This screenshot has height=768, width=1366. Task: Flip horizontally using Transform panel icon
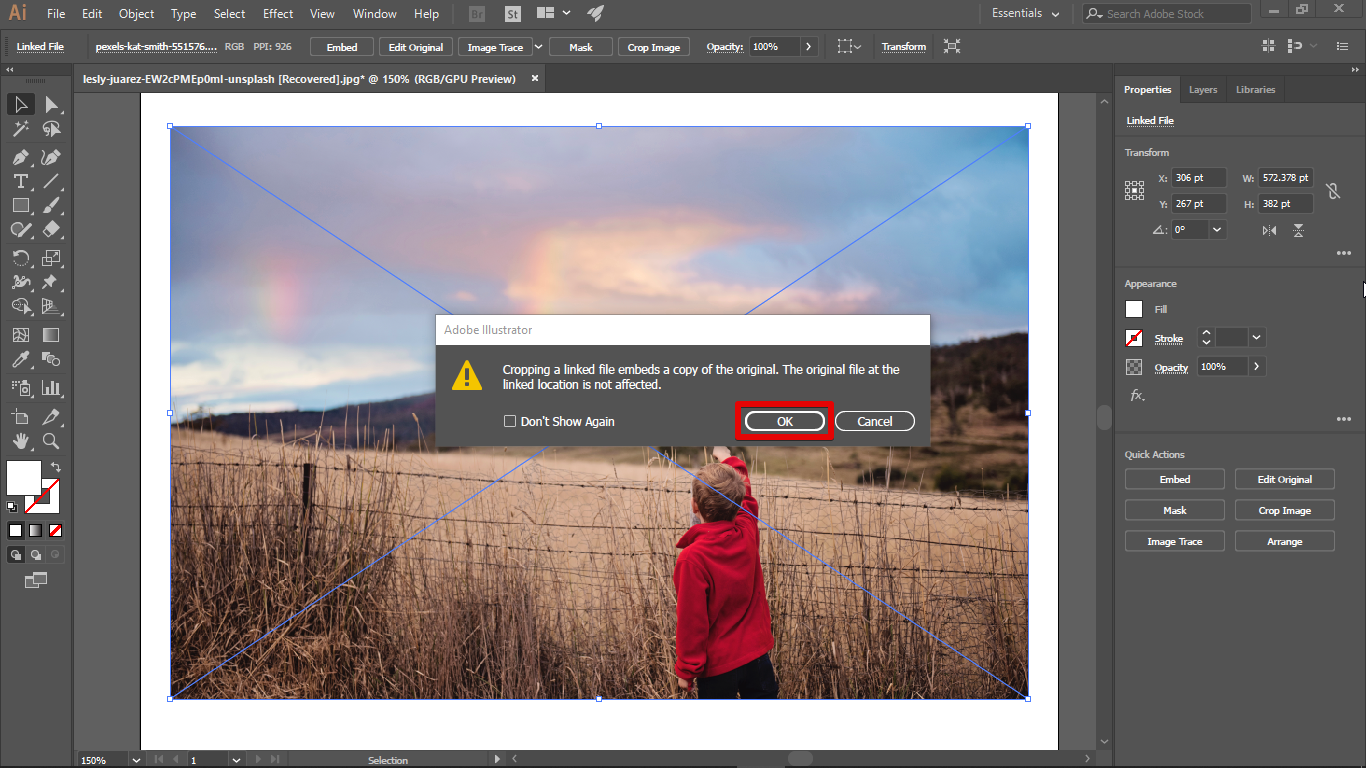point(1269,230)
